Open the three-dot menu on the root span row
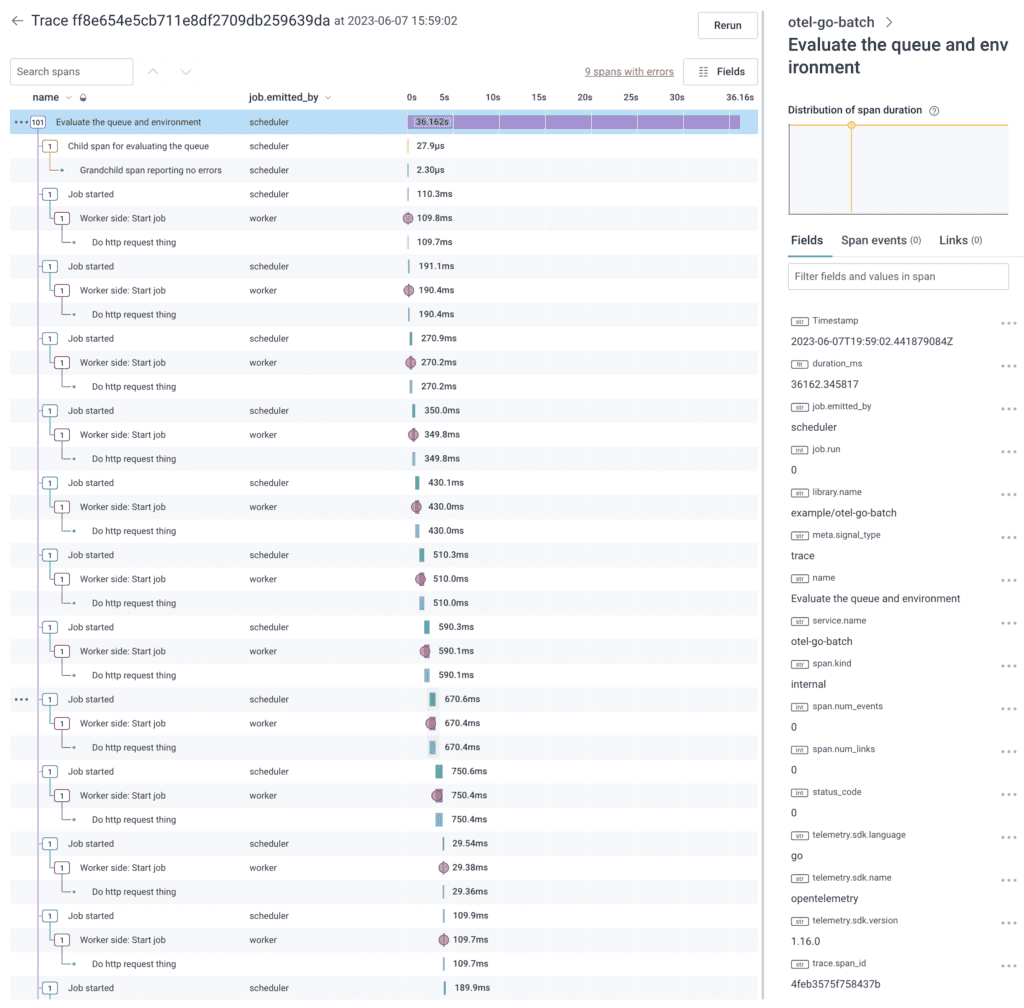 point(20,122)
